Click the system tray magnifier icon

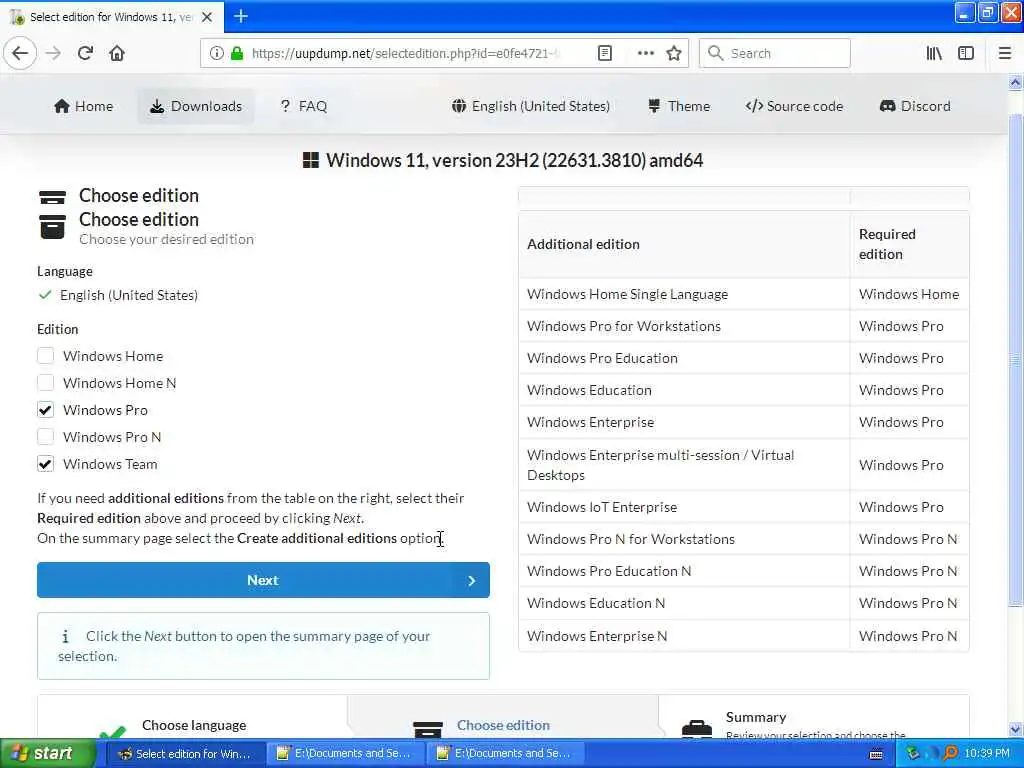(x=950, y=753)
